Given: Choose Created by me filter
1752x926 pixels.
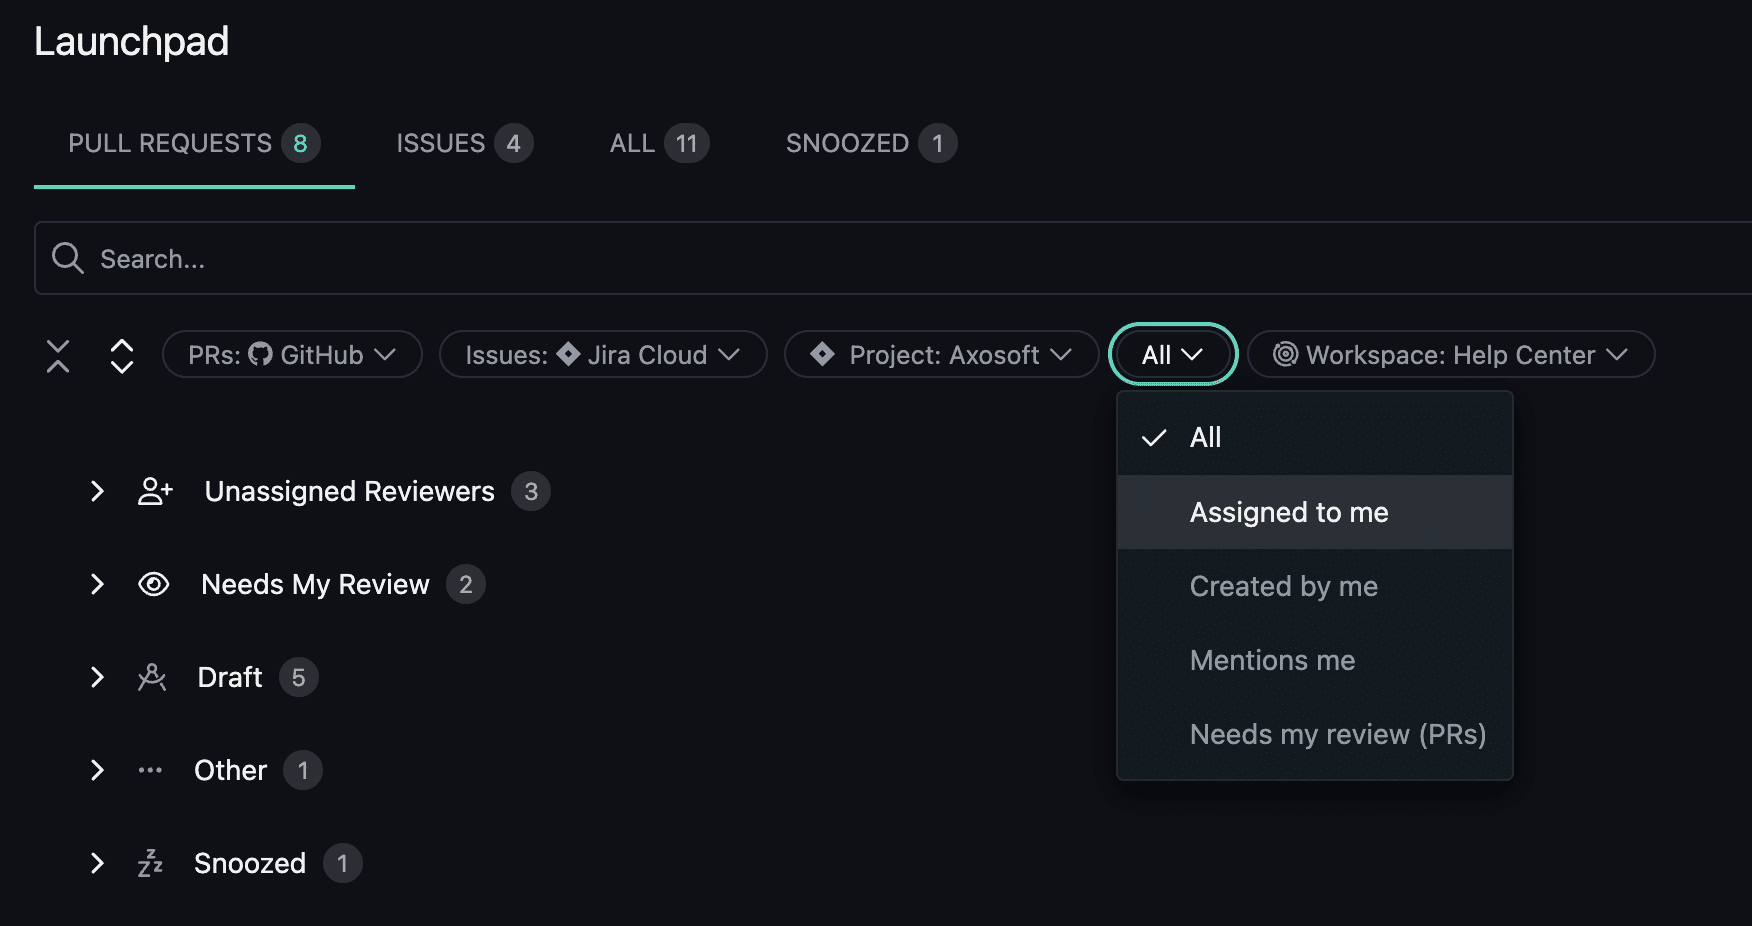Looking at the screenshot, I should coord(1314,586).
